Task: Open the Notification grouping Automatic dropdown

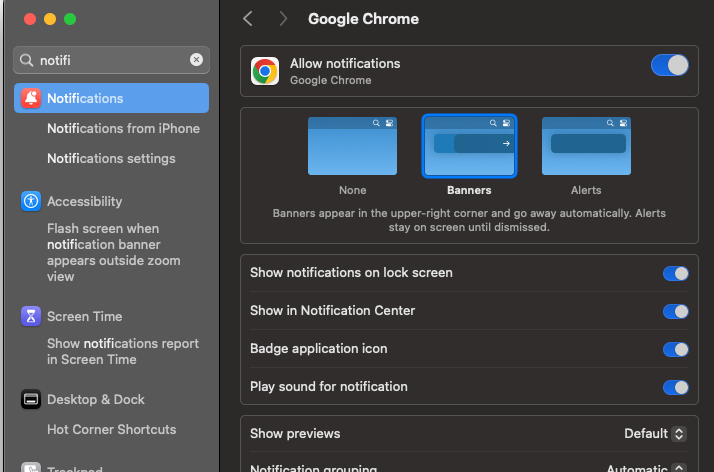Action: point(647,468)
